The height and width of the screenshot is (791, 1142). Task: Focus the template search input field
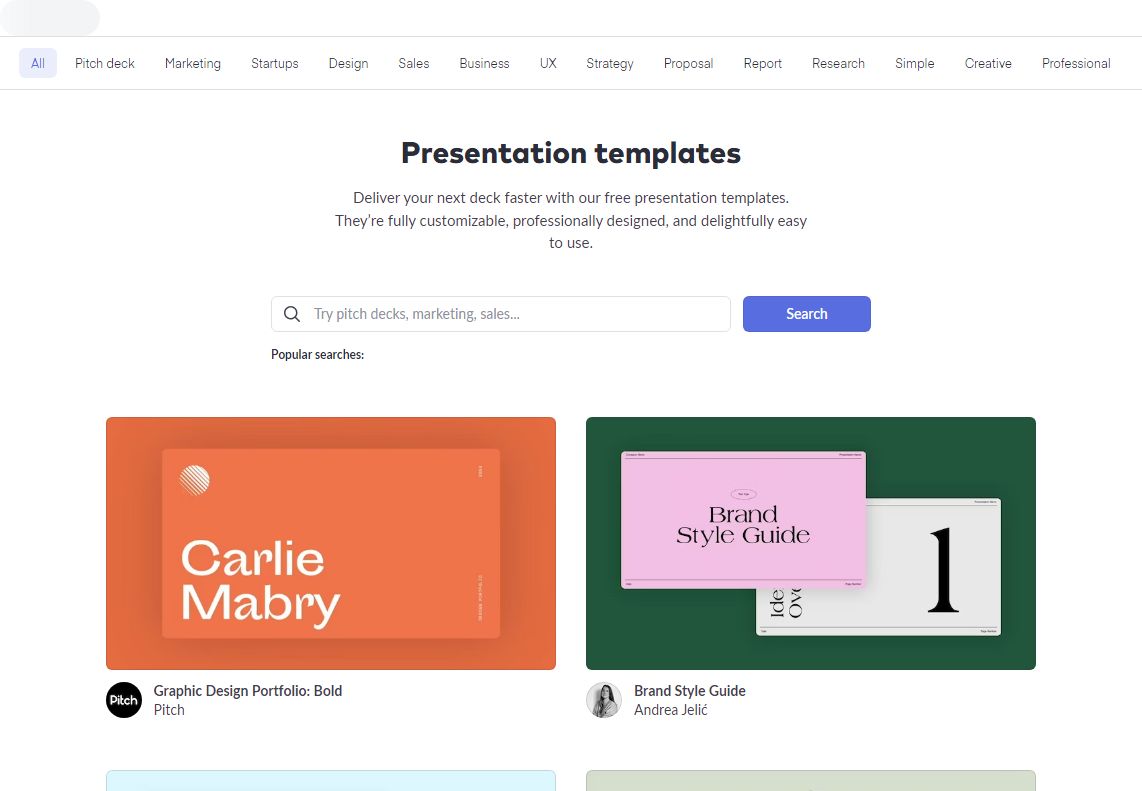500,314
